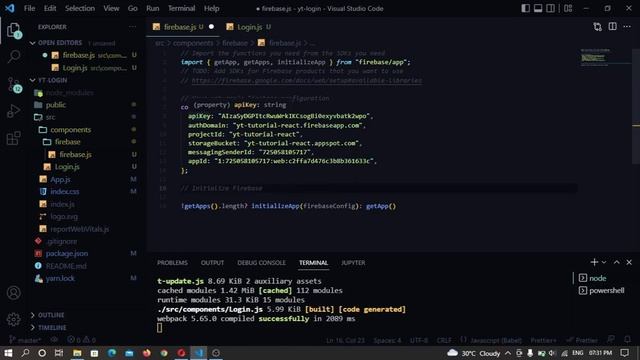The height and width of the screenshot is (360, 640).
Task: Click the master branch in status bar
Action: pos(24,340)
